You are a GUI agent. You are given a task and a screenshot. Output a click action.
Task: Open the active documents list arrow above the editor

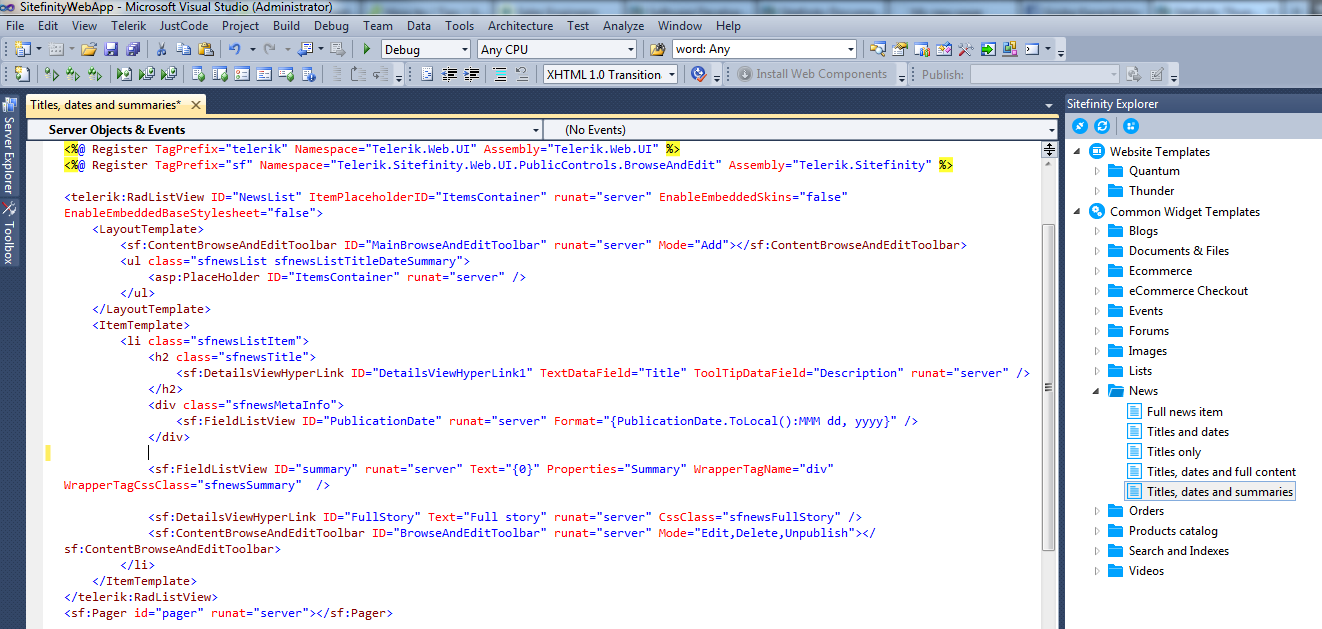1048,105
